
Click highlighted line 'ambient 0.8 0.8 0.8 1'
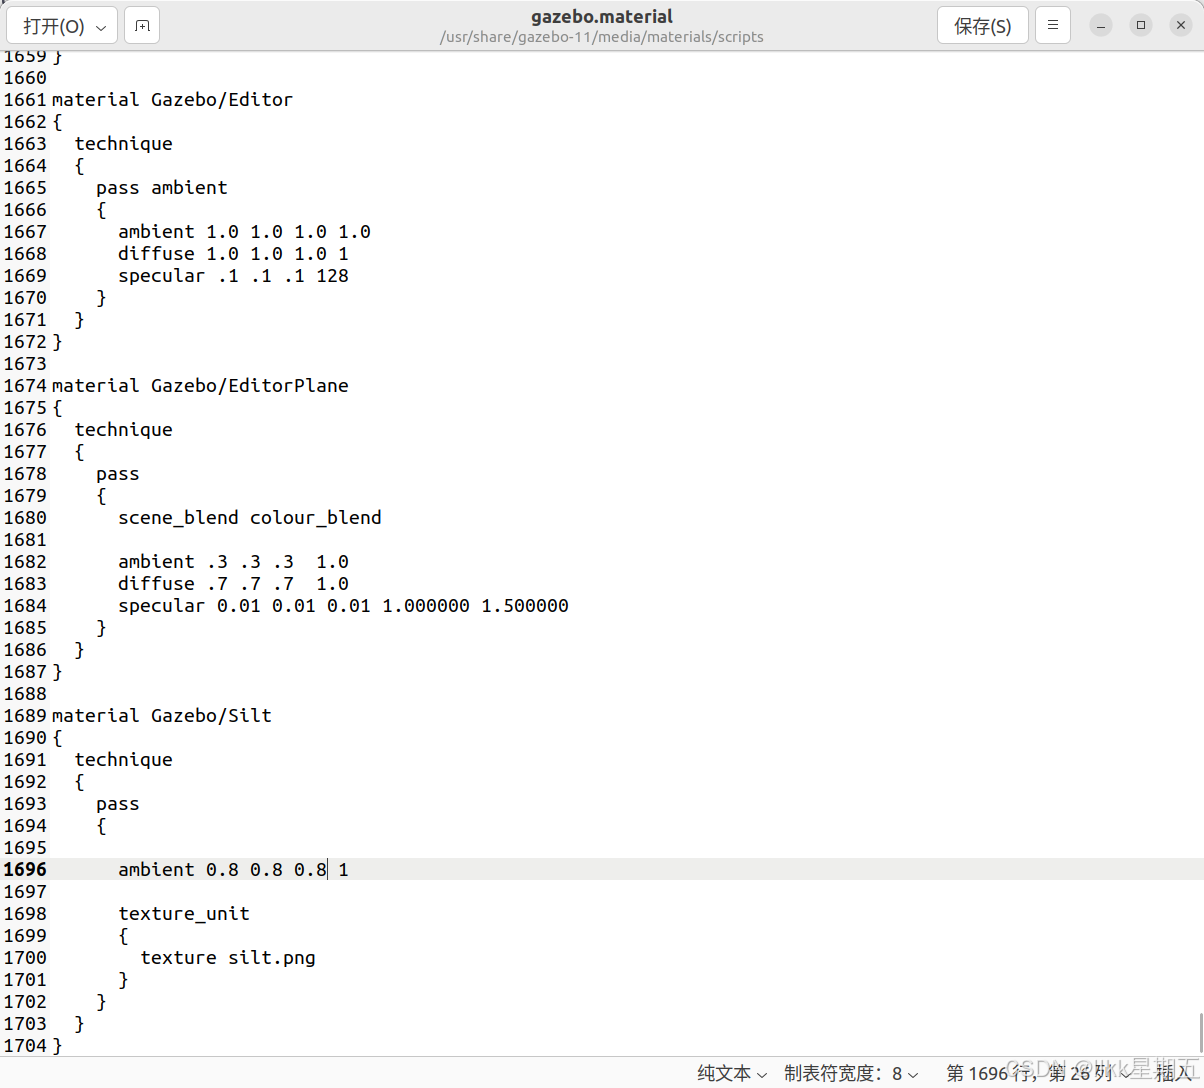tap(233, 870)
